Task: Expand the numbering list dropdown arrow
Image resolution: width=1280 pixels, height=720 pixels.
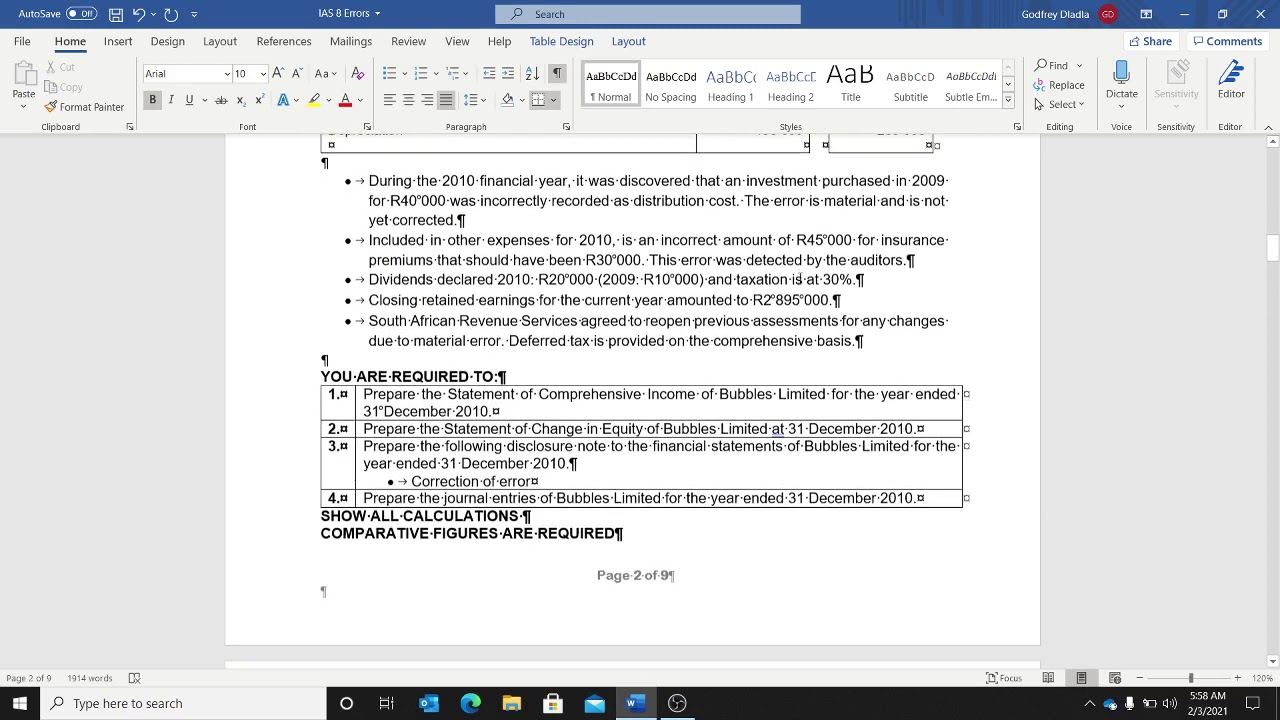Action: click(x=434, y=73)
